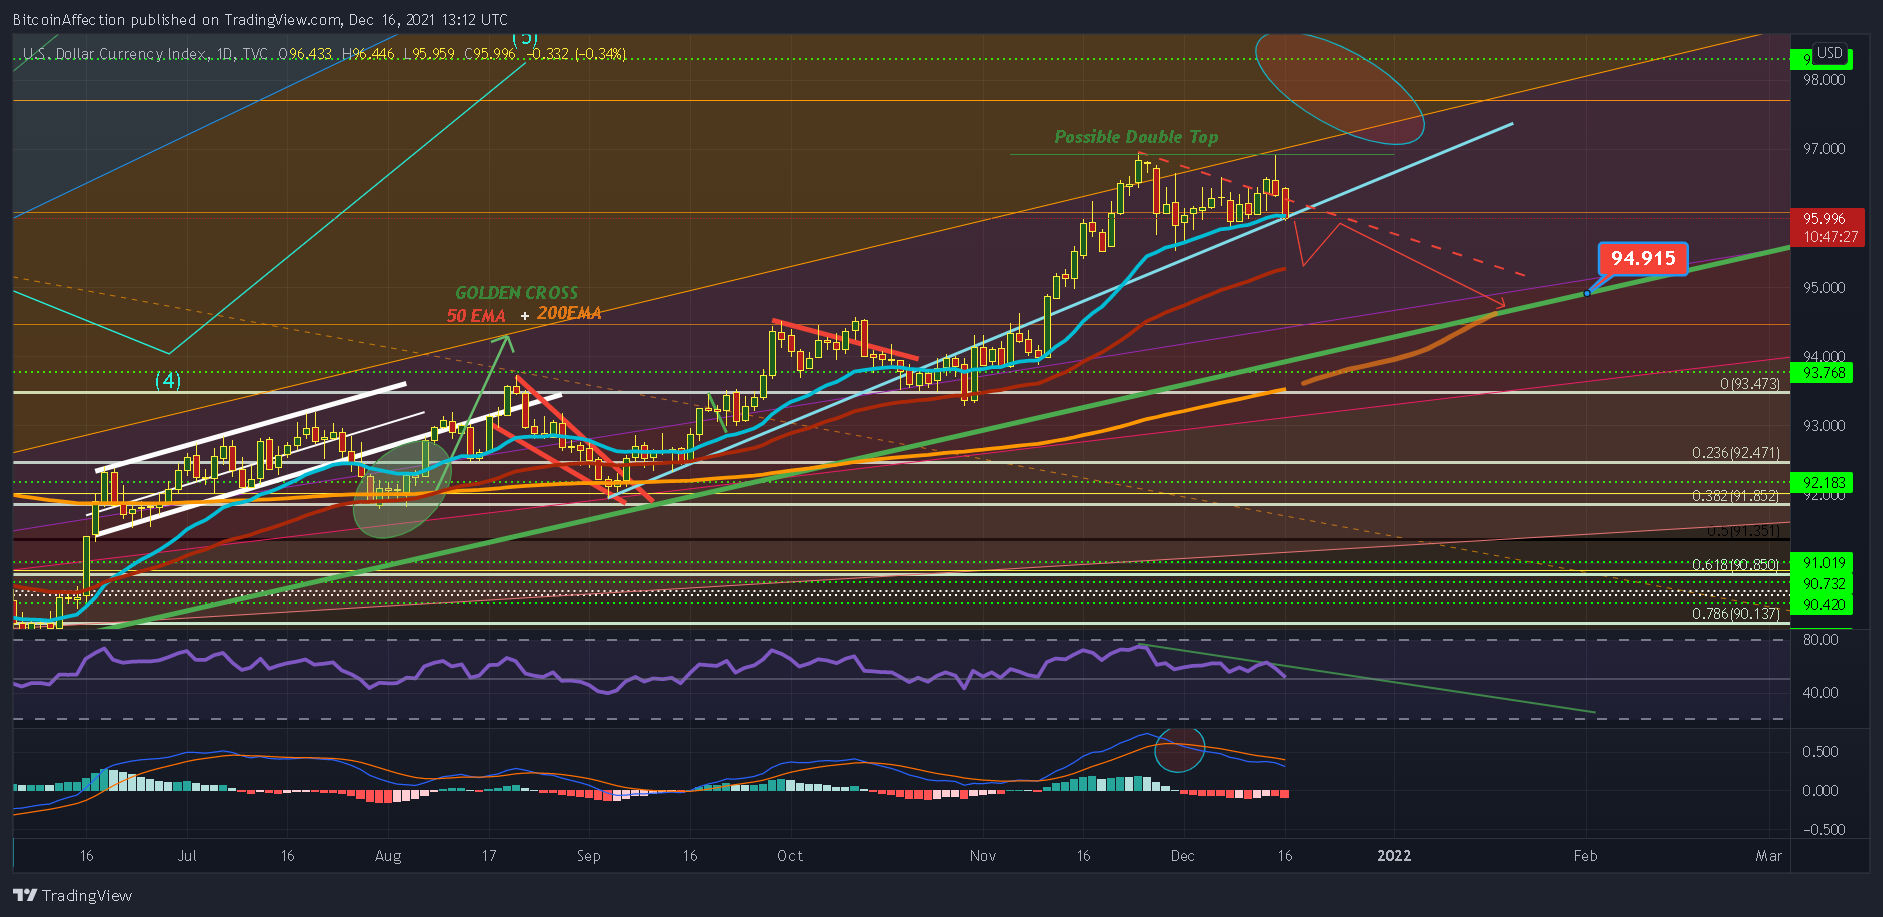Screen dimensions: 1883x917
Task: Click the green 90.420 price level tag
Action: point(1823,605)
